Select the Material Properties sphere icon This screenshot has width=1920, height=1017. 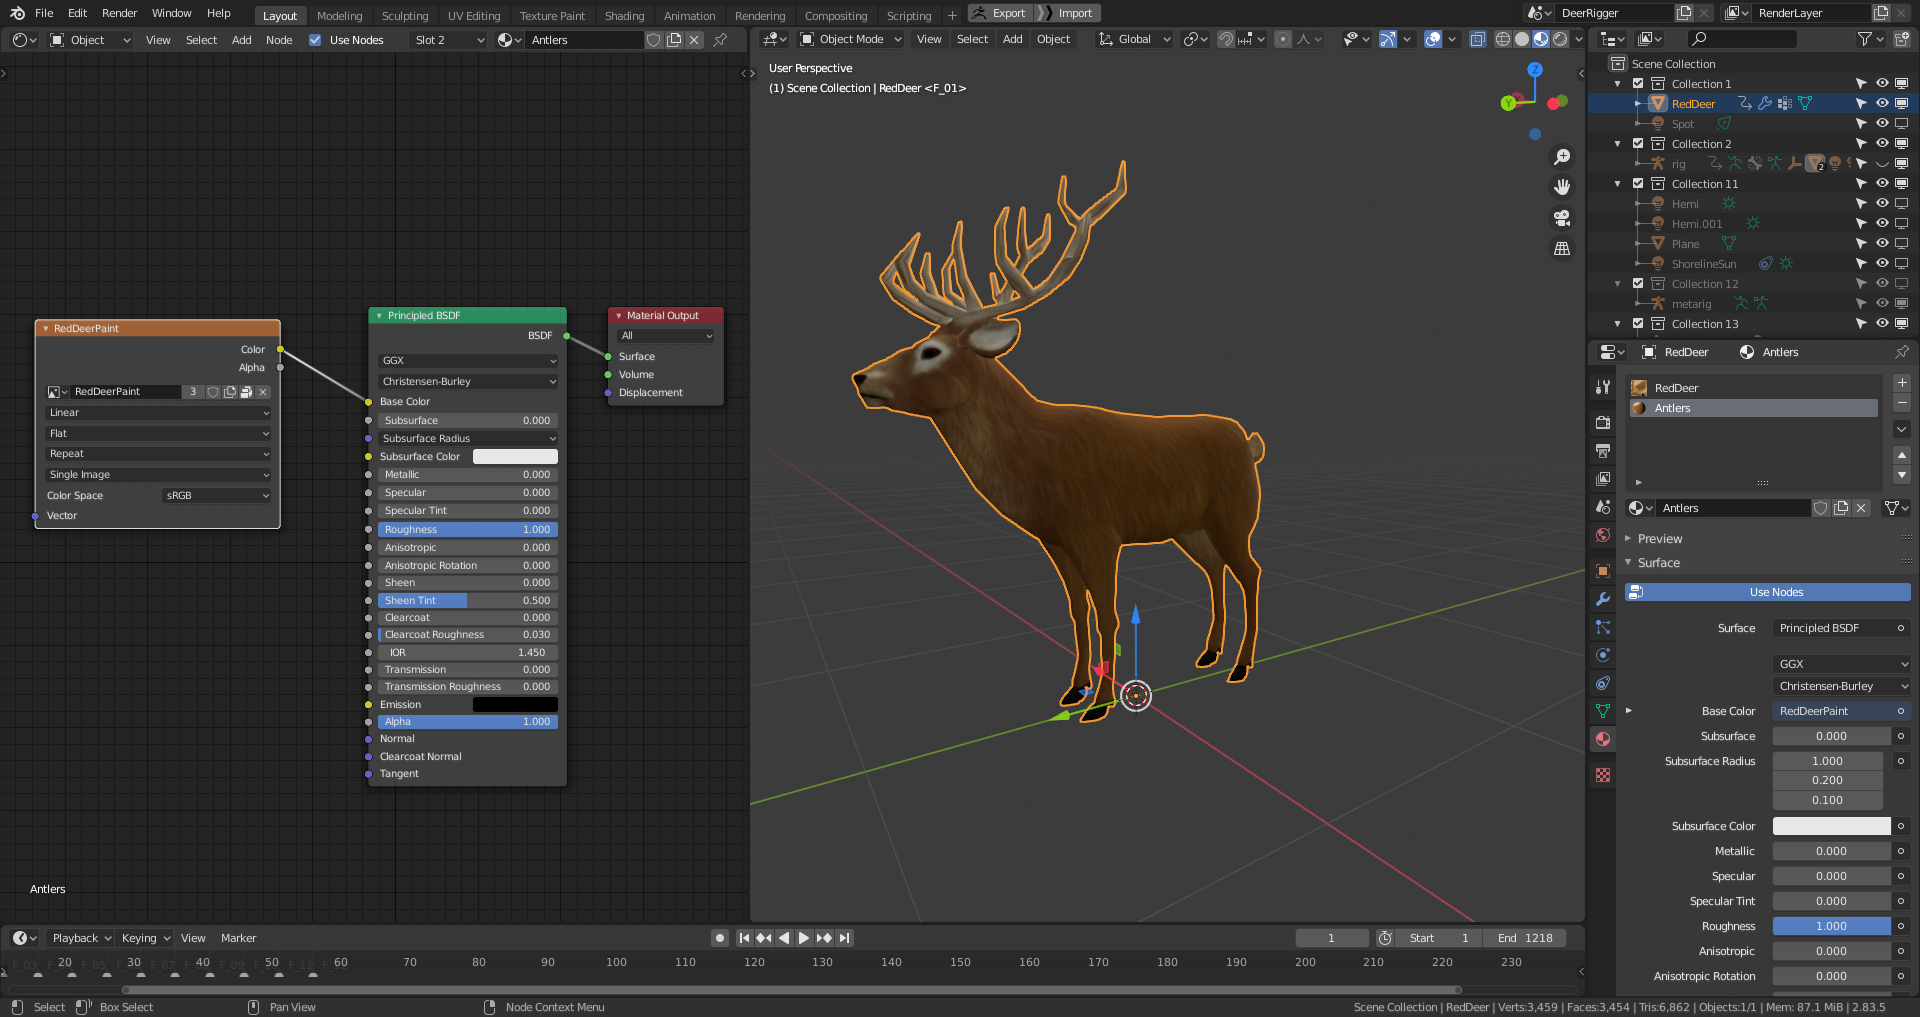(1602, 739)
